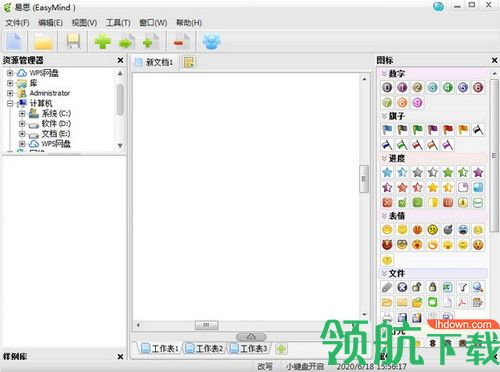The image size is (500, 372).
Task: Insert the red X progress icon
Action: (387, 202)
